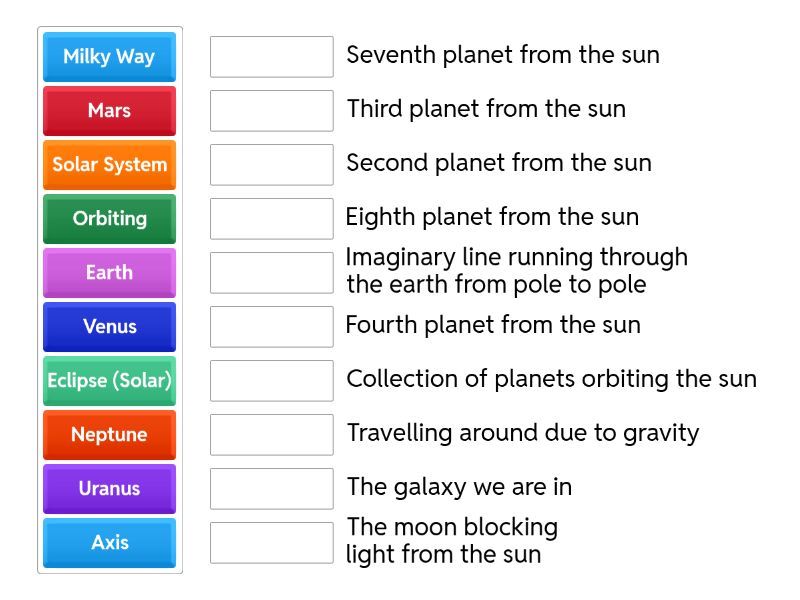Click the orange Neptune tile

pyautogui.click(x=109, y=434)
